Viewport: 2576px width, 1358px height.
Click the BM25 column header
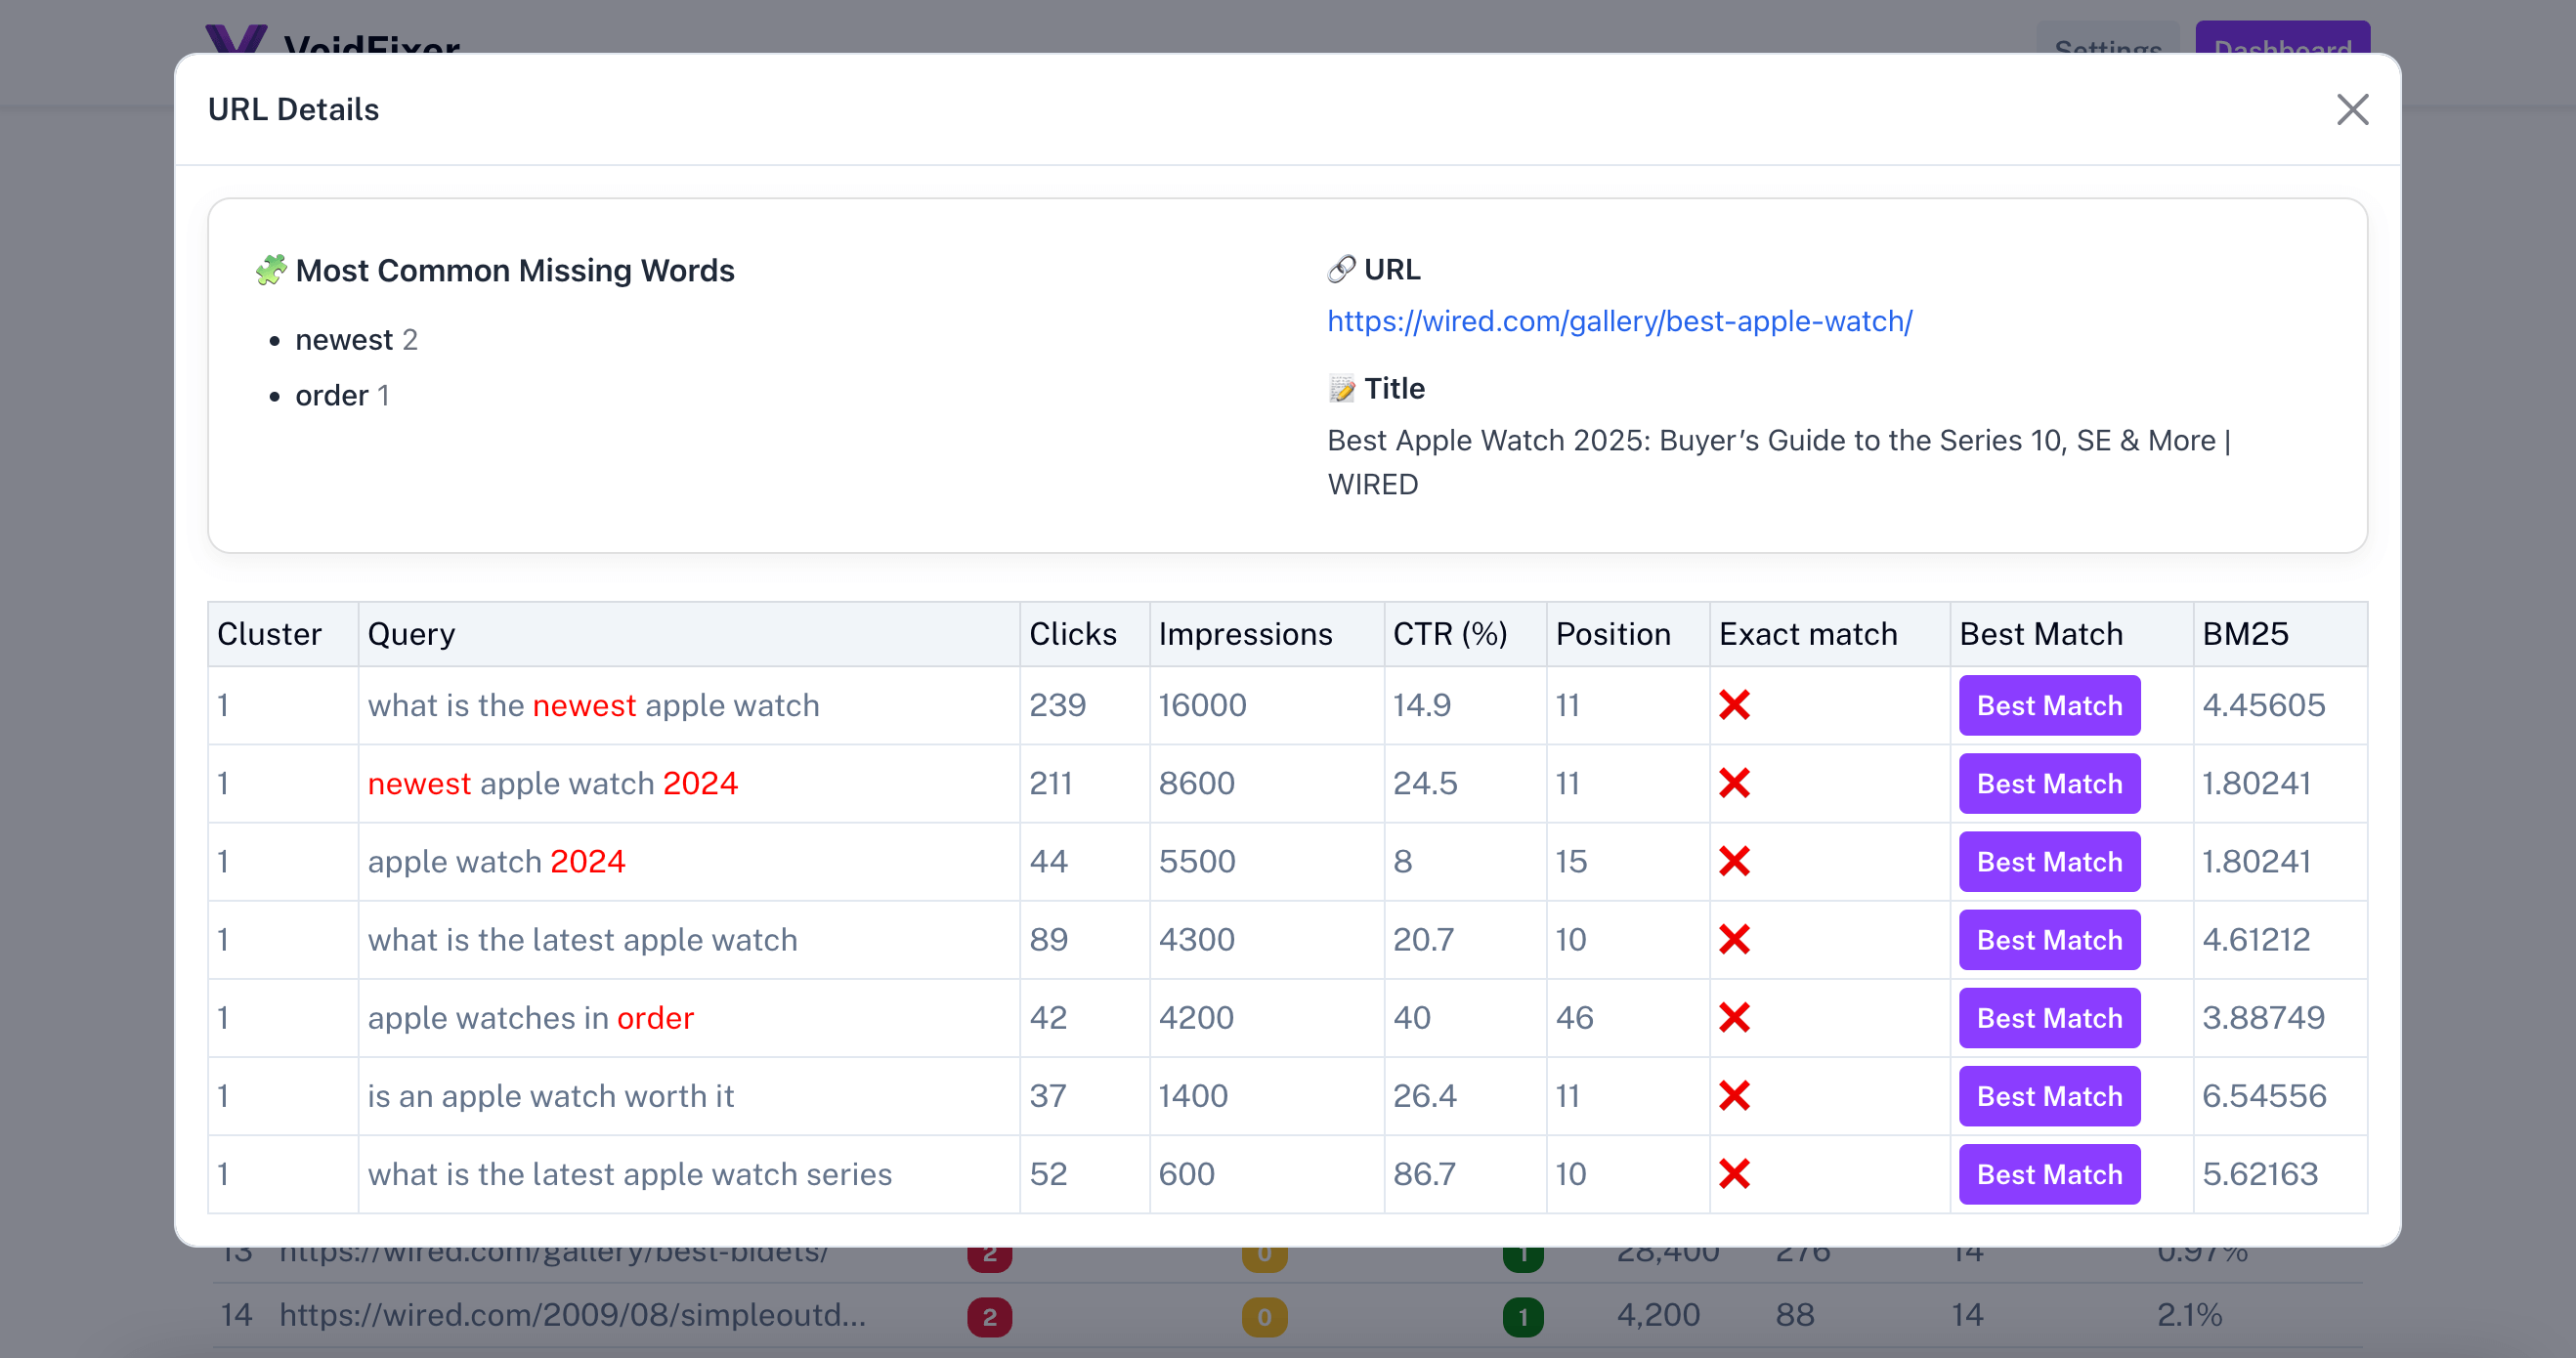click(2244, 633)
